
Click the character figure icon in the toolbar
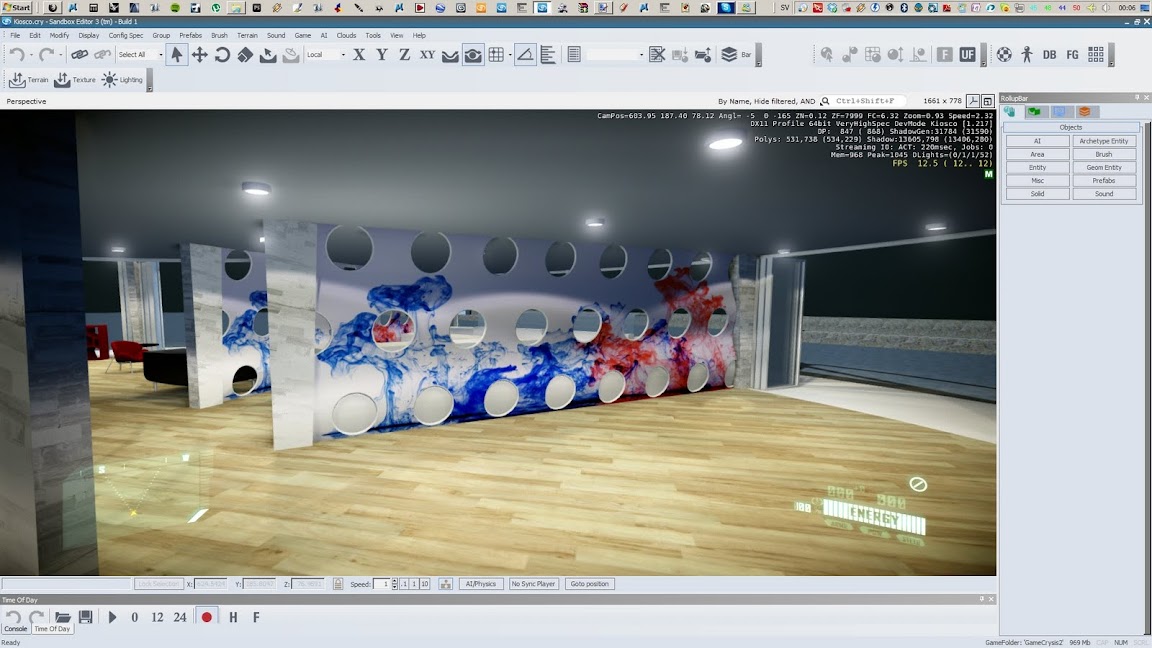click(1026, 54)
